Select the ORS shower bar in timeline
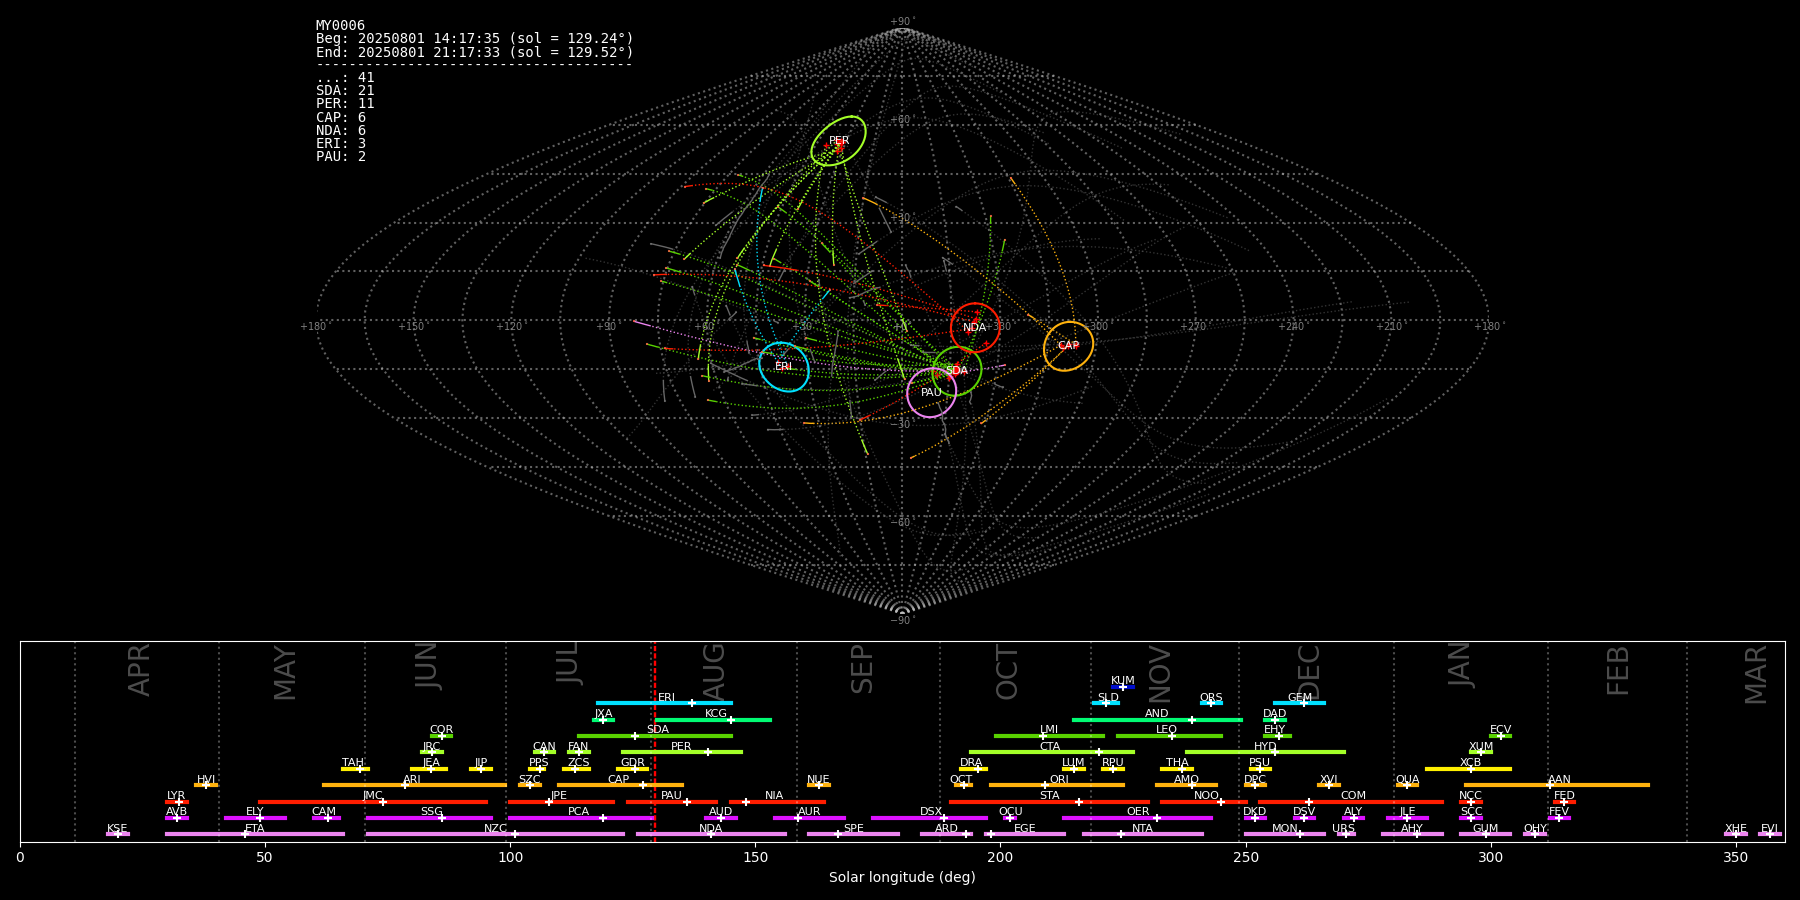This screenshot has height=900, width=1800. point(1211,703)
